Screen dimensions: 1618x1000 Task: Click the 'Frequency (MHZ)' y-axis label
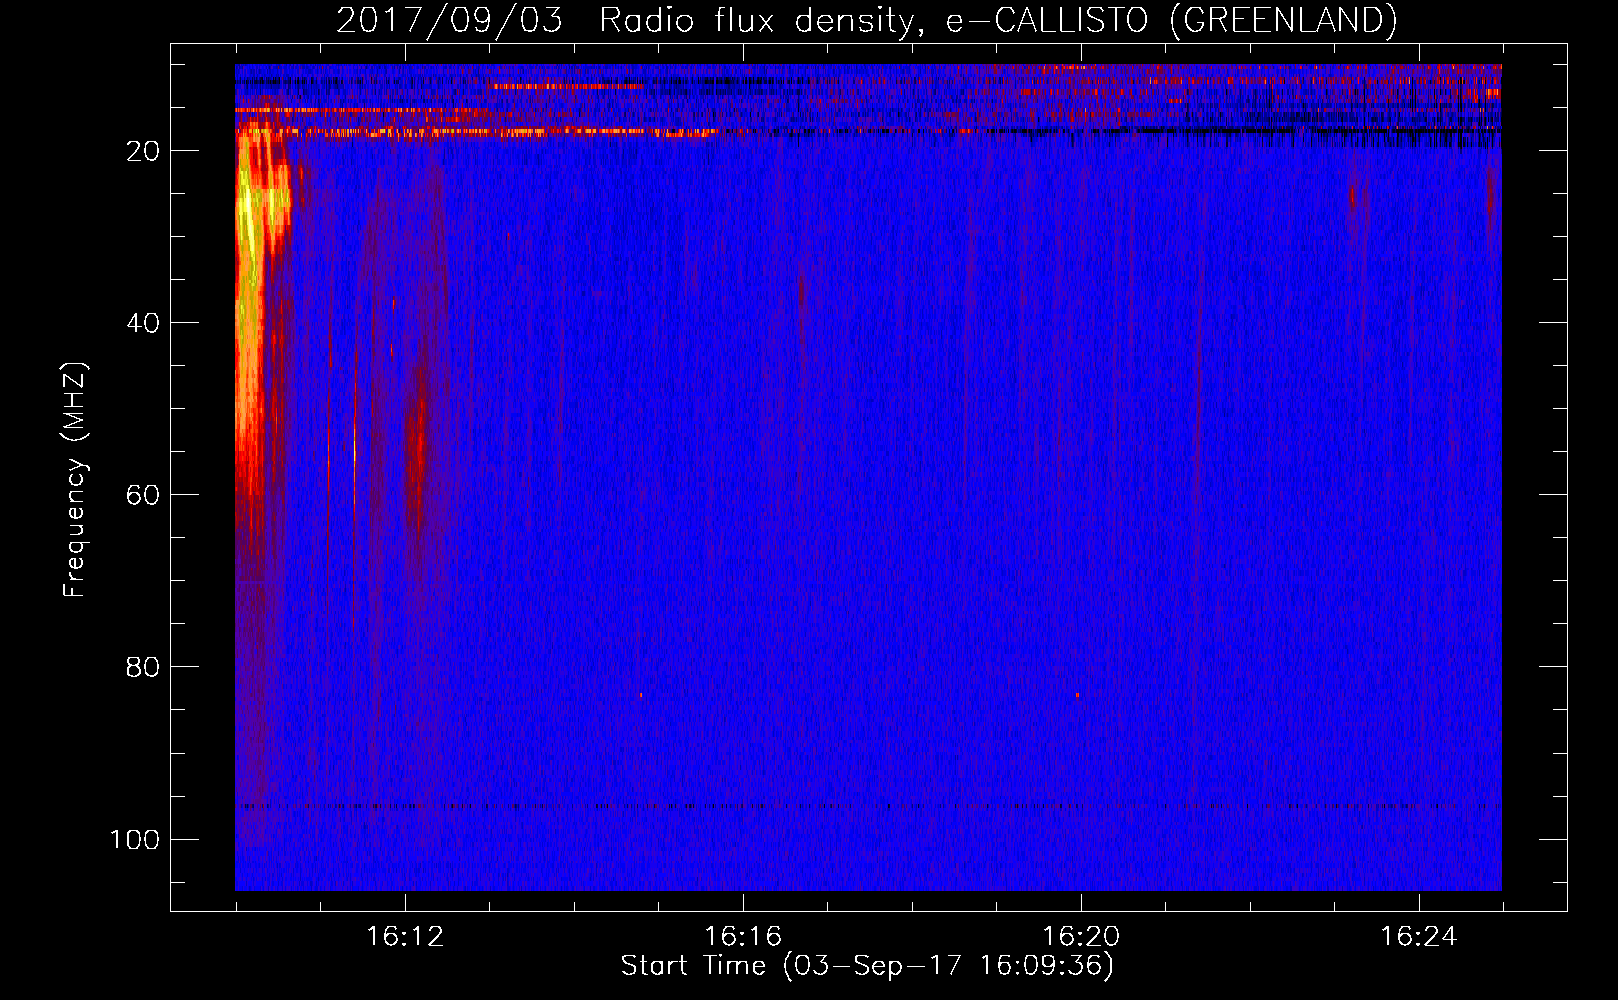(x=74, y=480)
